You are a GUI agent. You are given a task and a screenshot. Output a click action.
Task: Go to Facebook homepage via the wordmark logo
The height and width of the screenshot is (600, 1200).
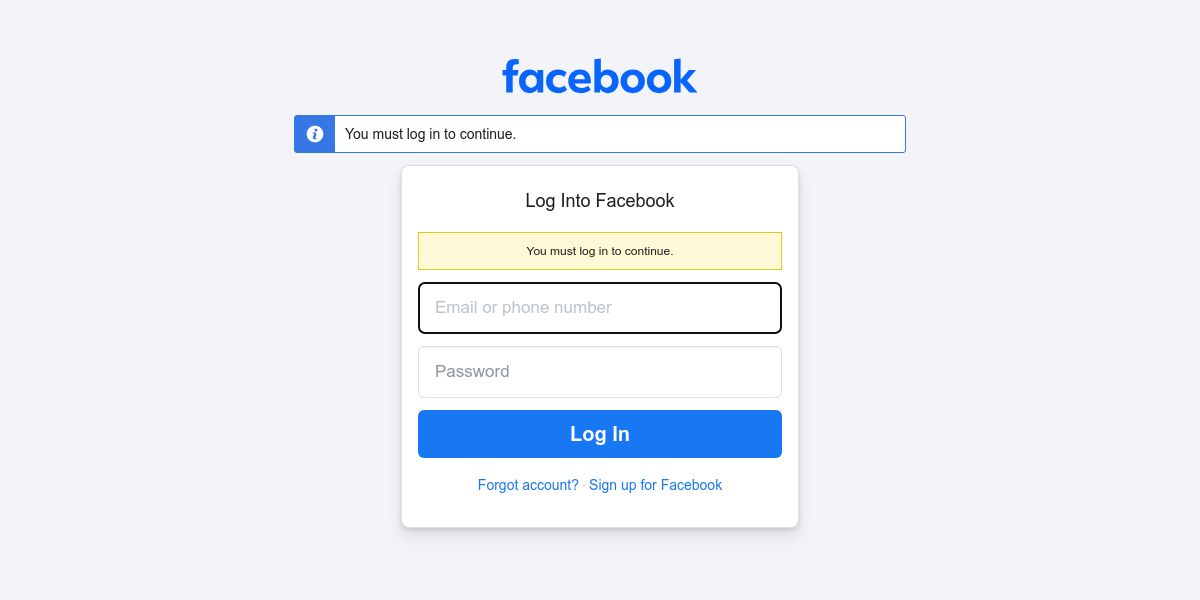tap(599, 76)
